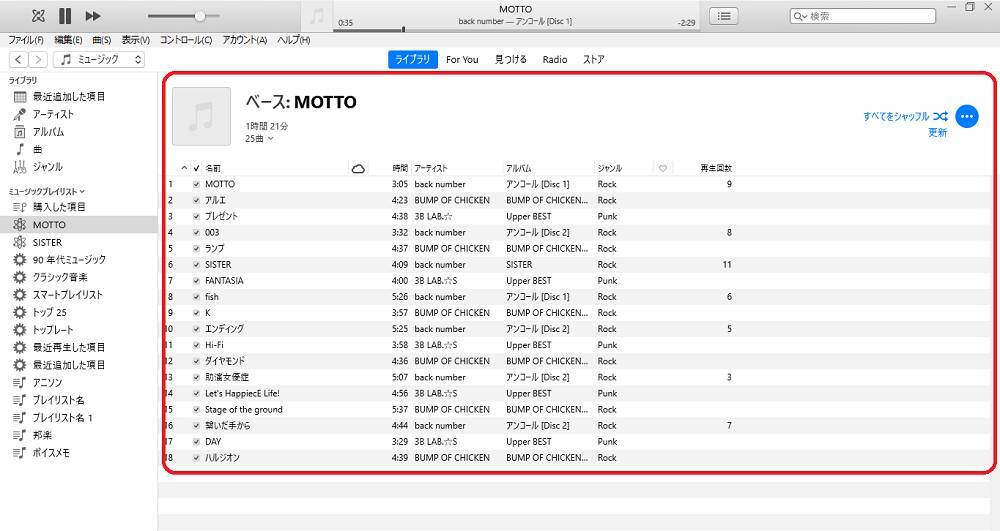Open the Up Next list icon
The height and width of the screenshot is (531, 1000).
[724, 16]
